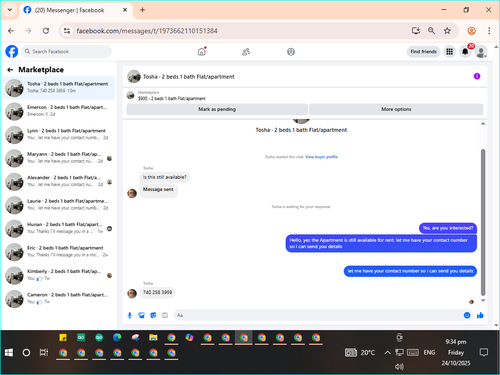Screen dimensions: 500x375
Task: Open the emoji picker in message box
Action: [467, 315]
